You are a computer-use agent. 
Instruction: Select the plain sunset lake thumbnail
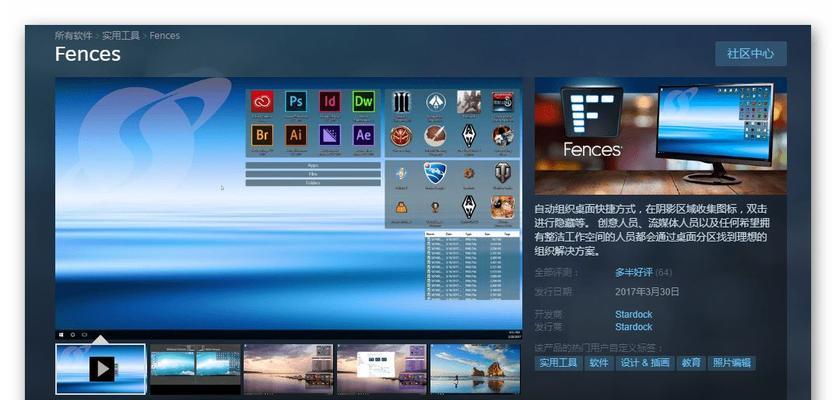coord(288,369)
